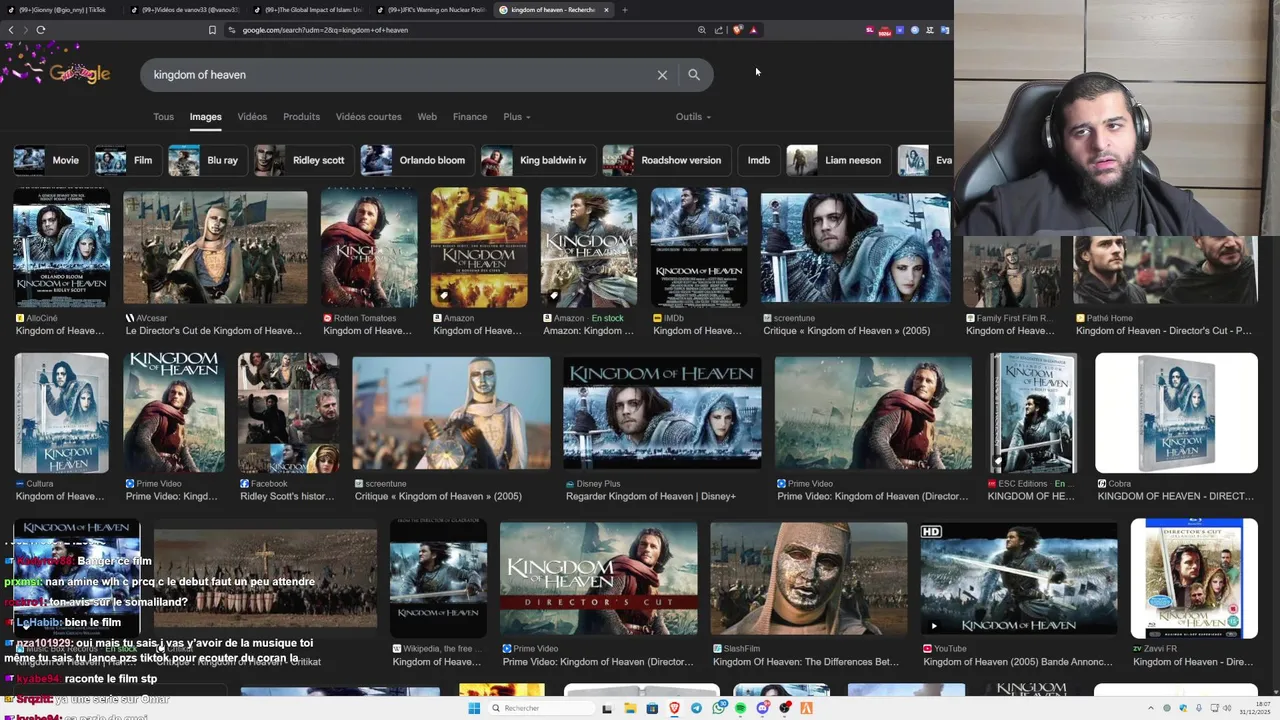Open the Cobra Blu-ray box image
1280x720 pixels.
1176,413
